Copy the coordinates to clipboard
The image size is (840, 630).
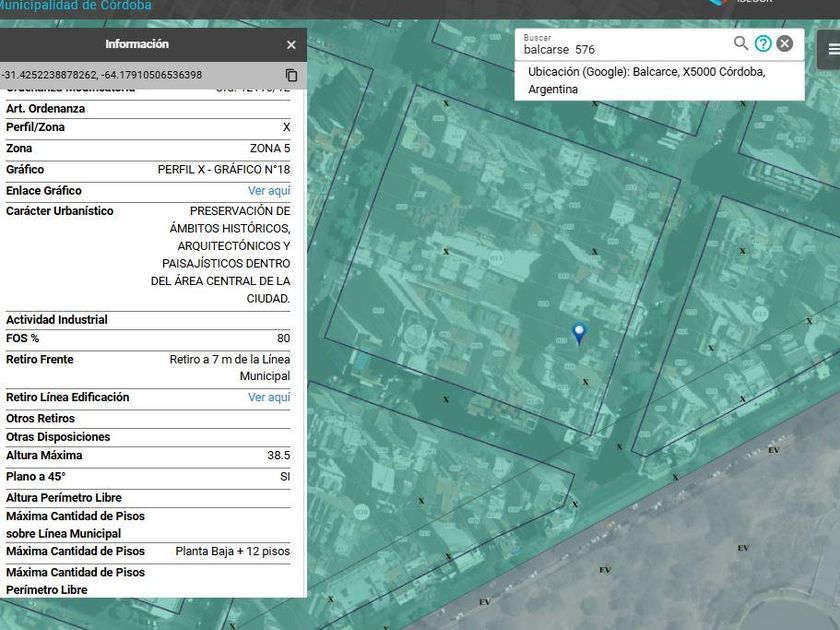click(291, 75)
